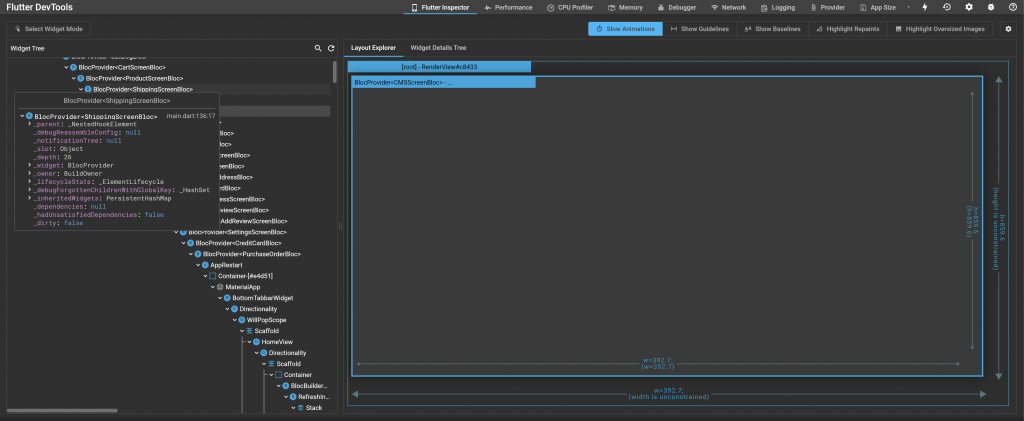Click the hot restart icon
Image resolution: width=1024 pixels, height=421 pixels.
[947, 7]
